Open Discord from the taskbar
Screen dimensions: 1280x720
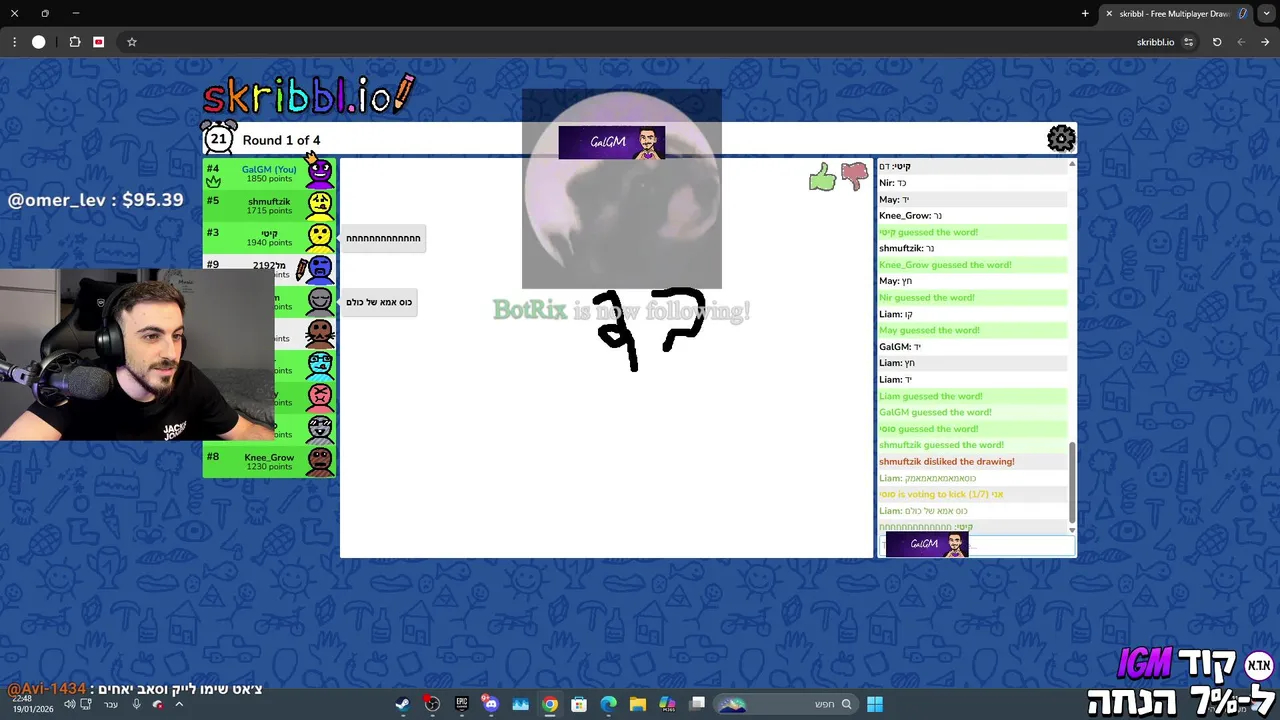[x=490, y=704]
